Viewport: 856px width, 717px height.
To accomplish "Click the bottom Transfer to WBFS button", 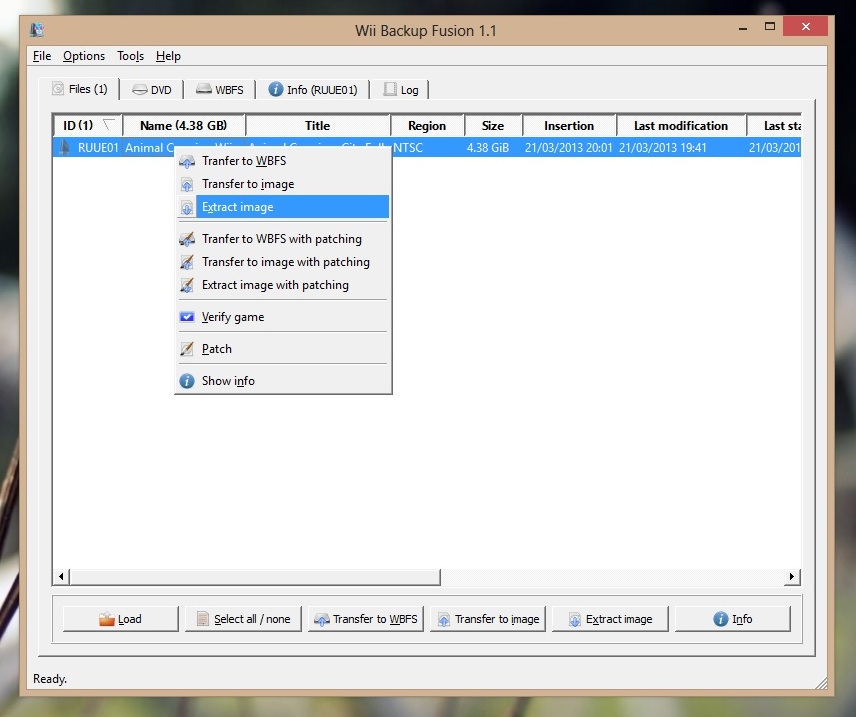I will [x=366, y=619].
